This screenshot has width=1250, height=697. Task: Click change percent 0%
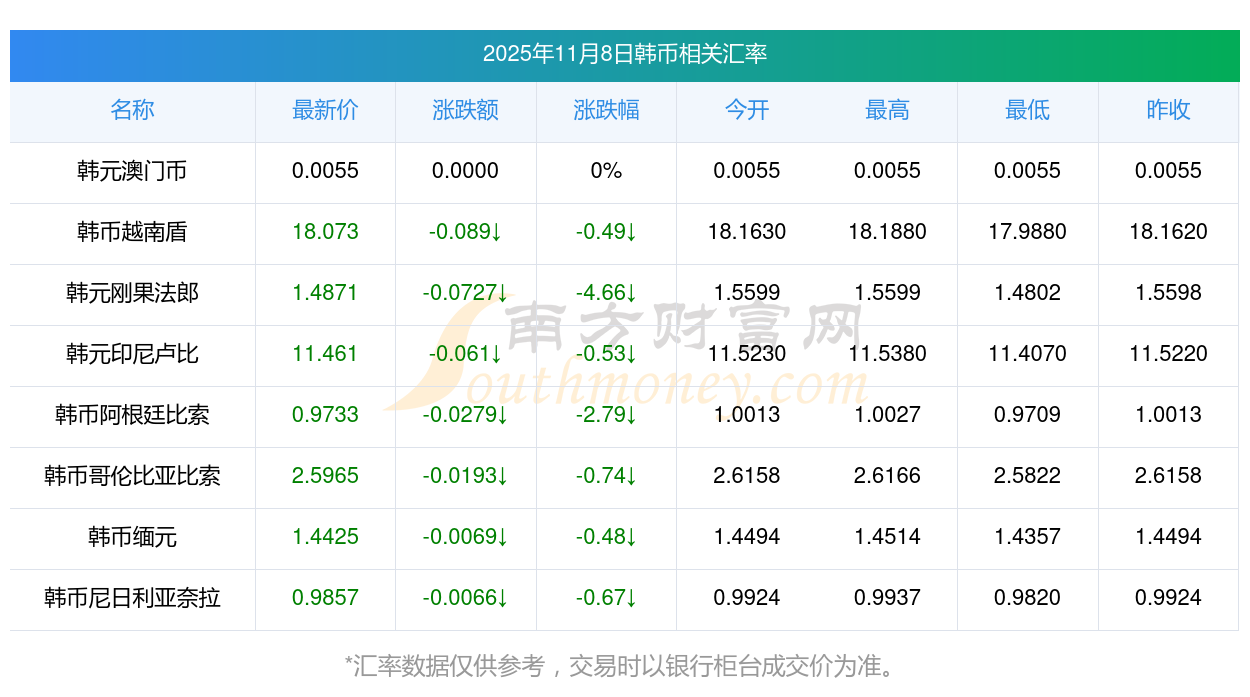pyautogui.click(x=606, y=171)
